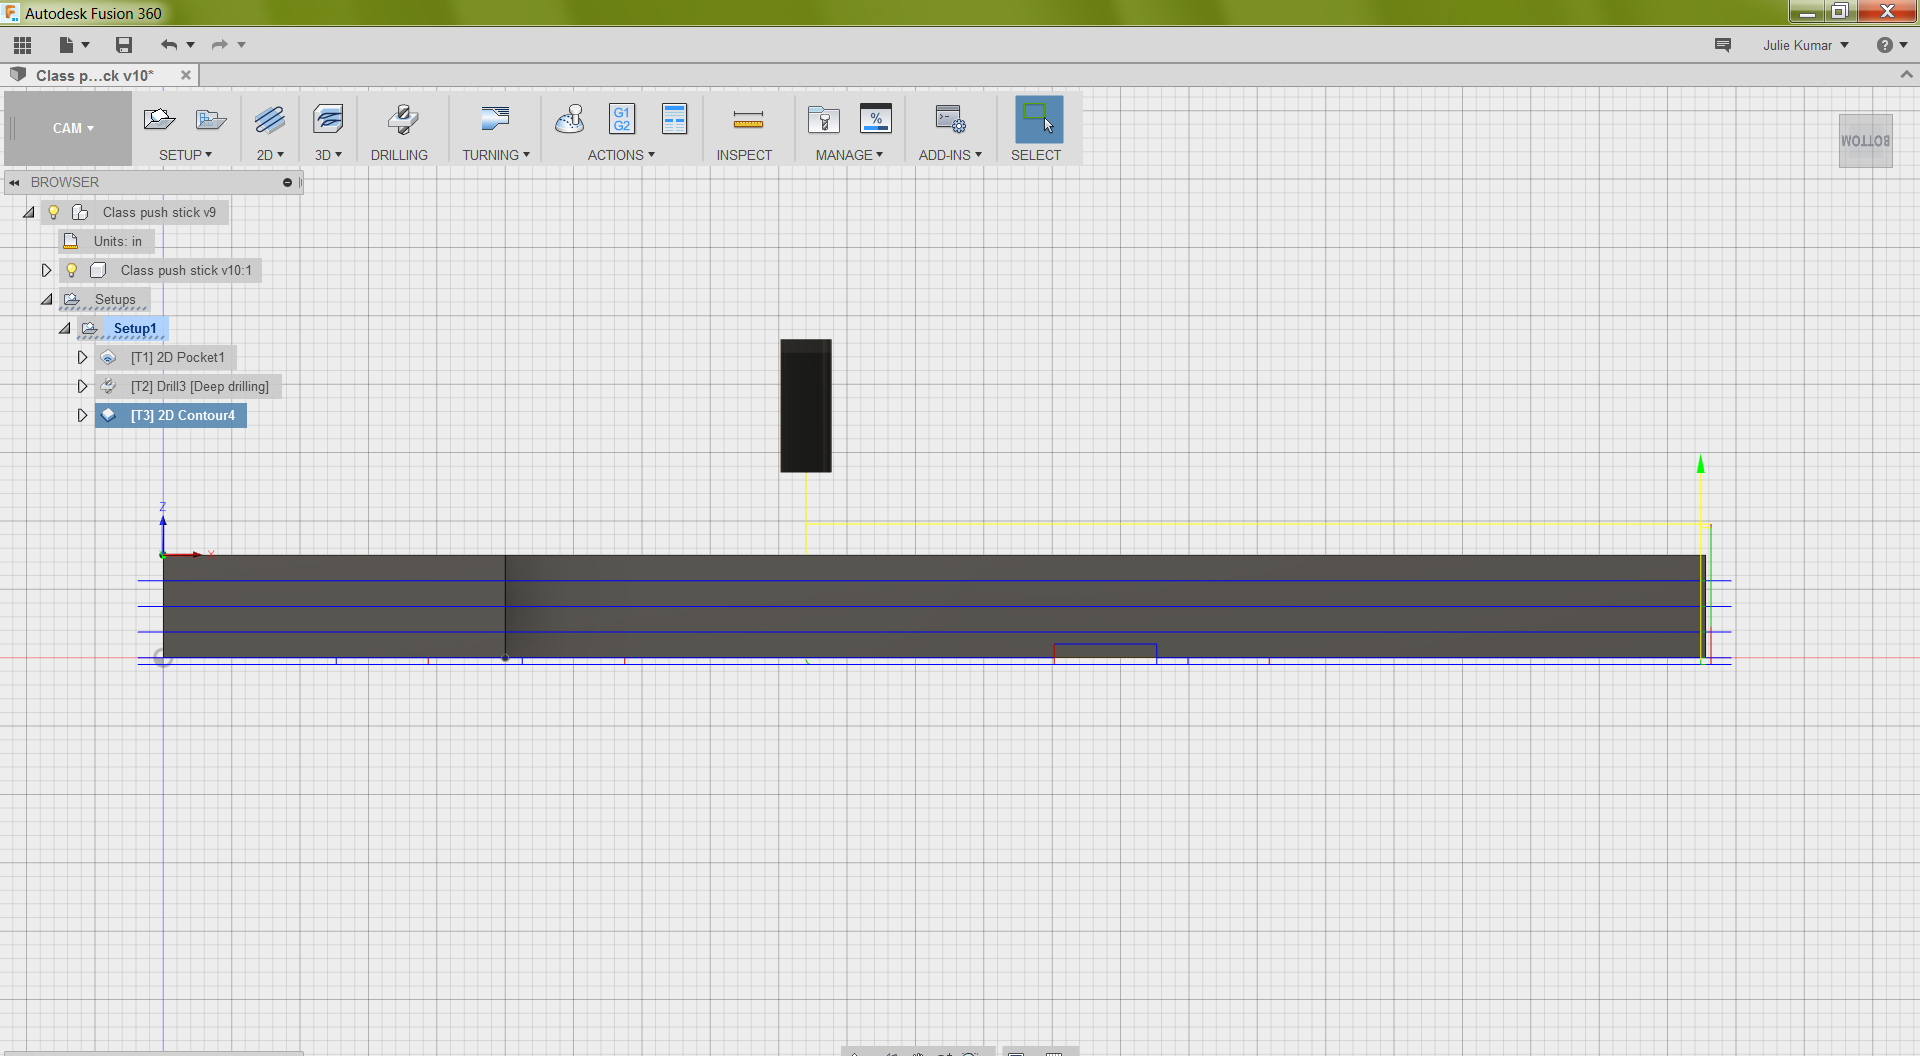This screenshot has height=1056, width=1920.
Task: Collapse the Class push stick v9 tree node
Action: click(x=29, y=212)
